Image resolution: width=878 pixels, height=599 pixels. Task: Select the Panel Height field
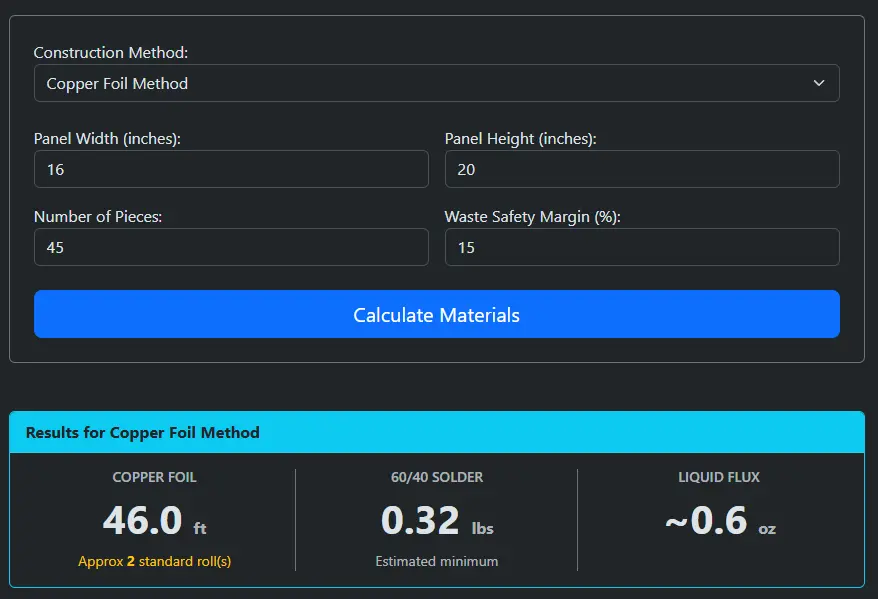pos(641,169)
